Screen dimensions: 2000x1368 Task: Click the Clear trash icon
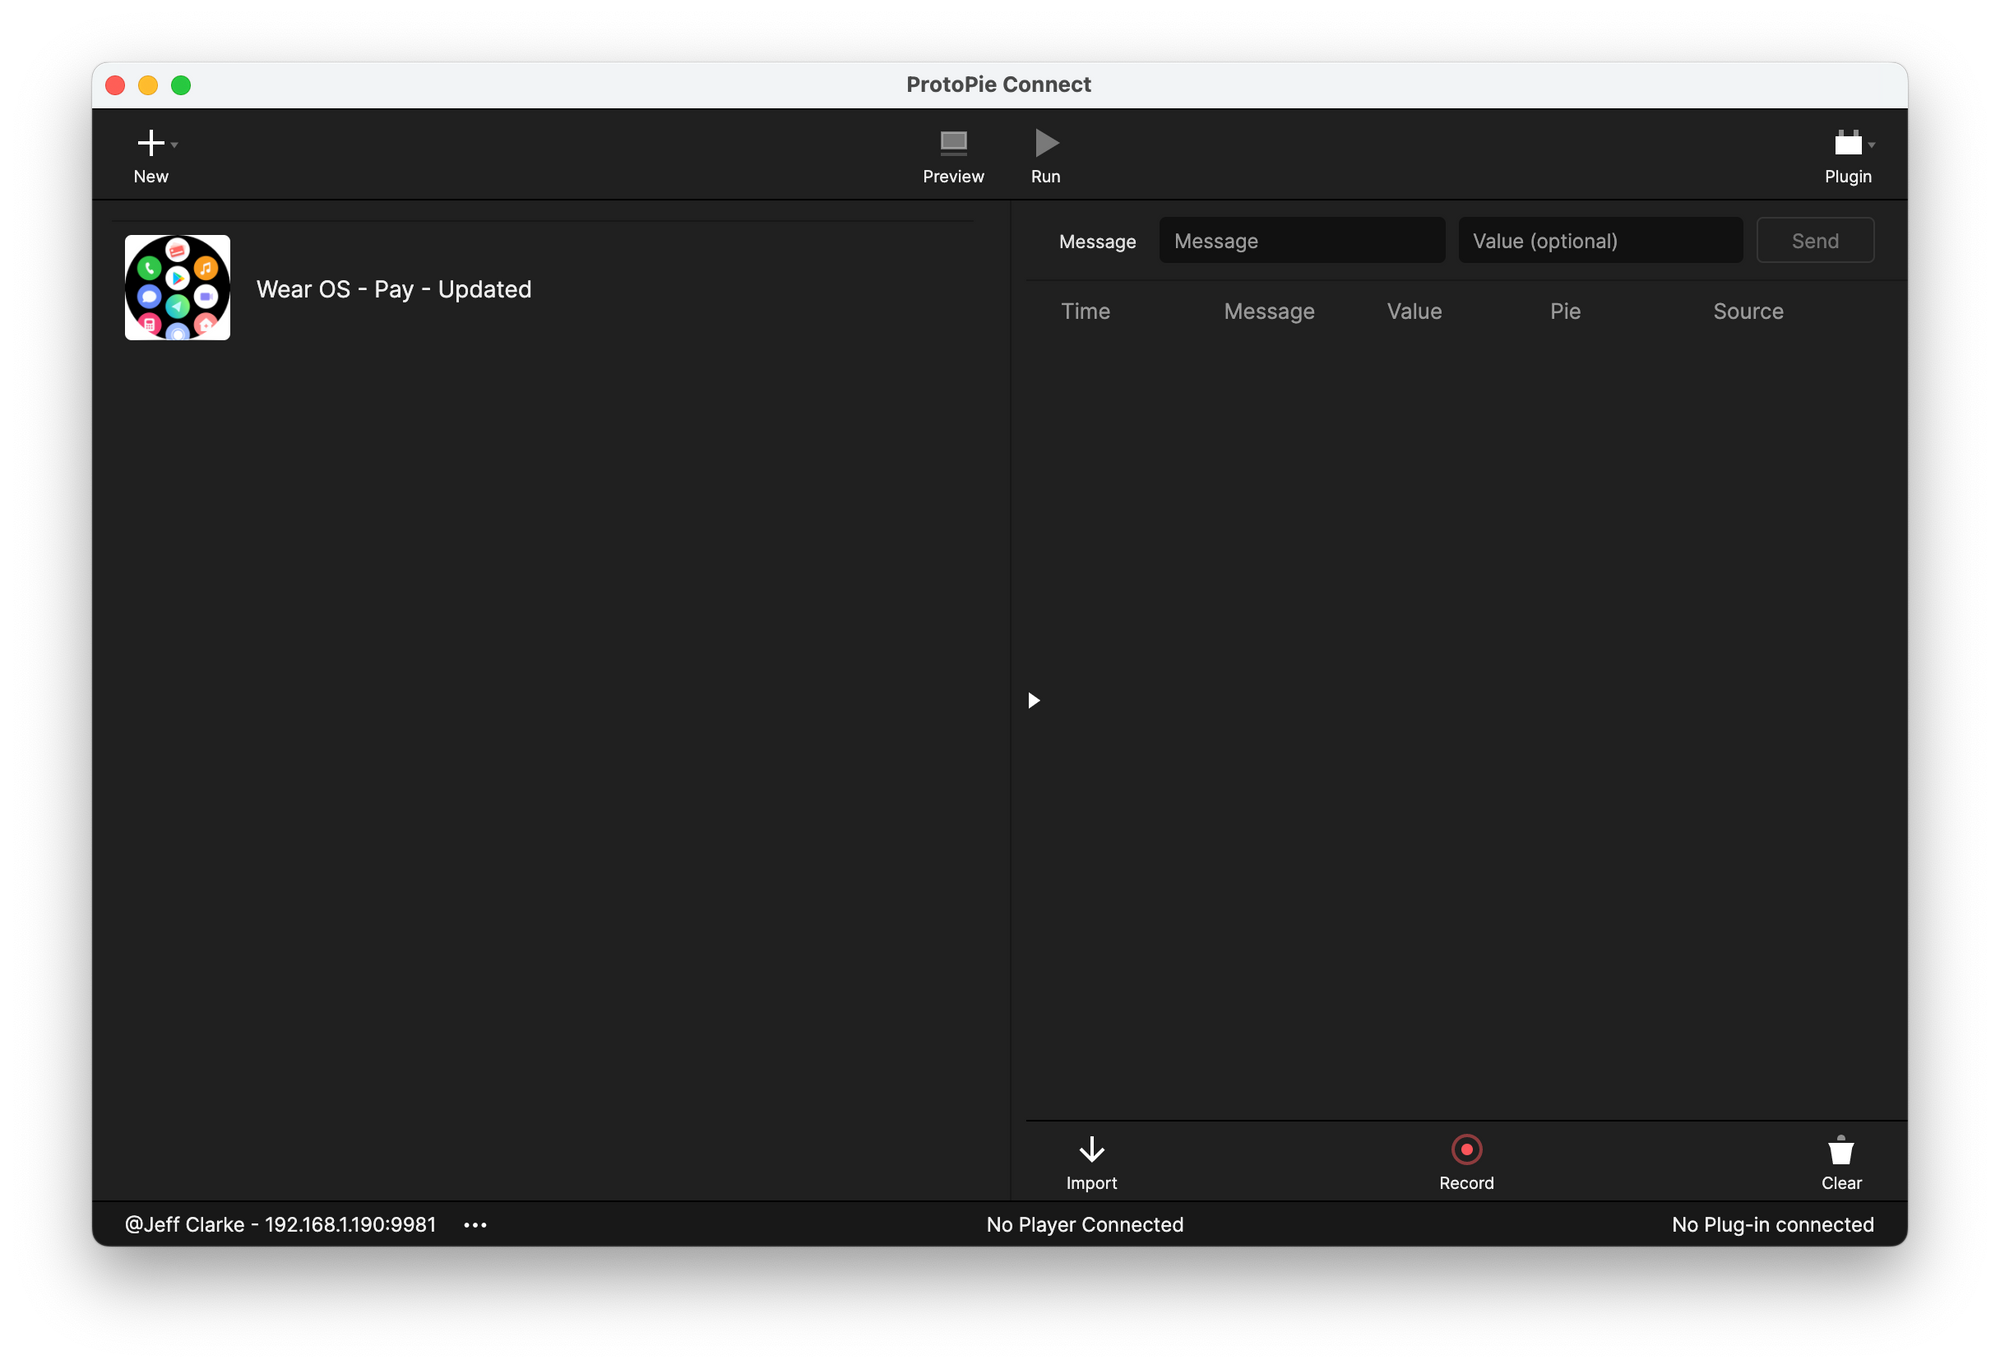tap(1840, 1150)
